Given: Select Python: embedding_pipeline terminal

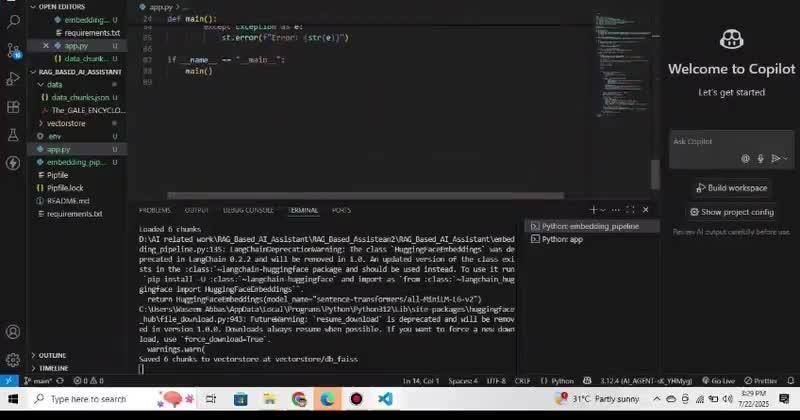Looking at the screenshot, I should pos(592,226).
